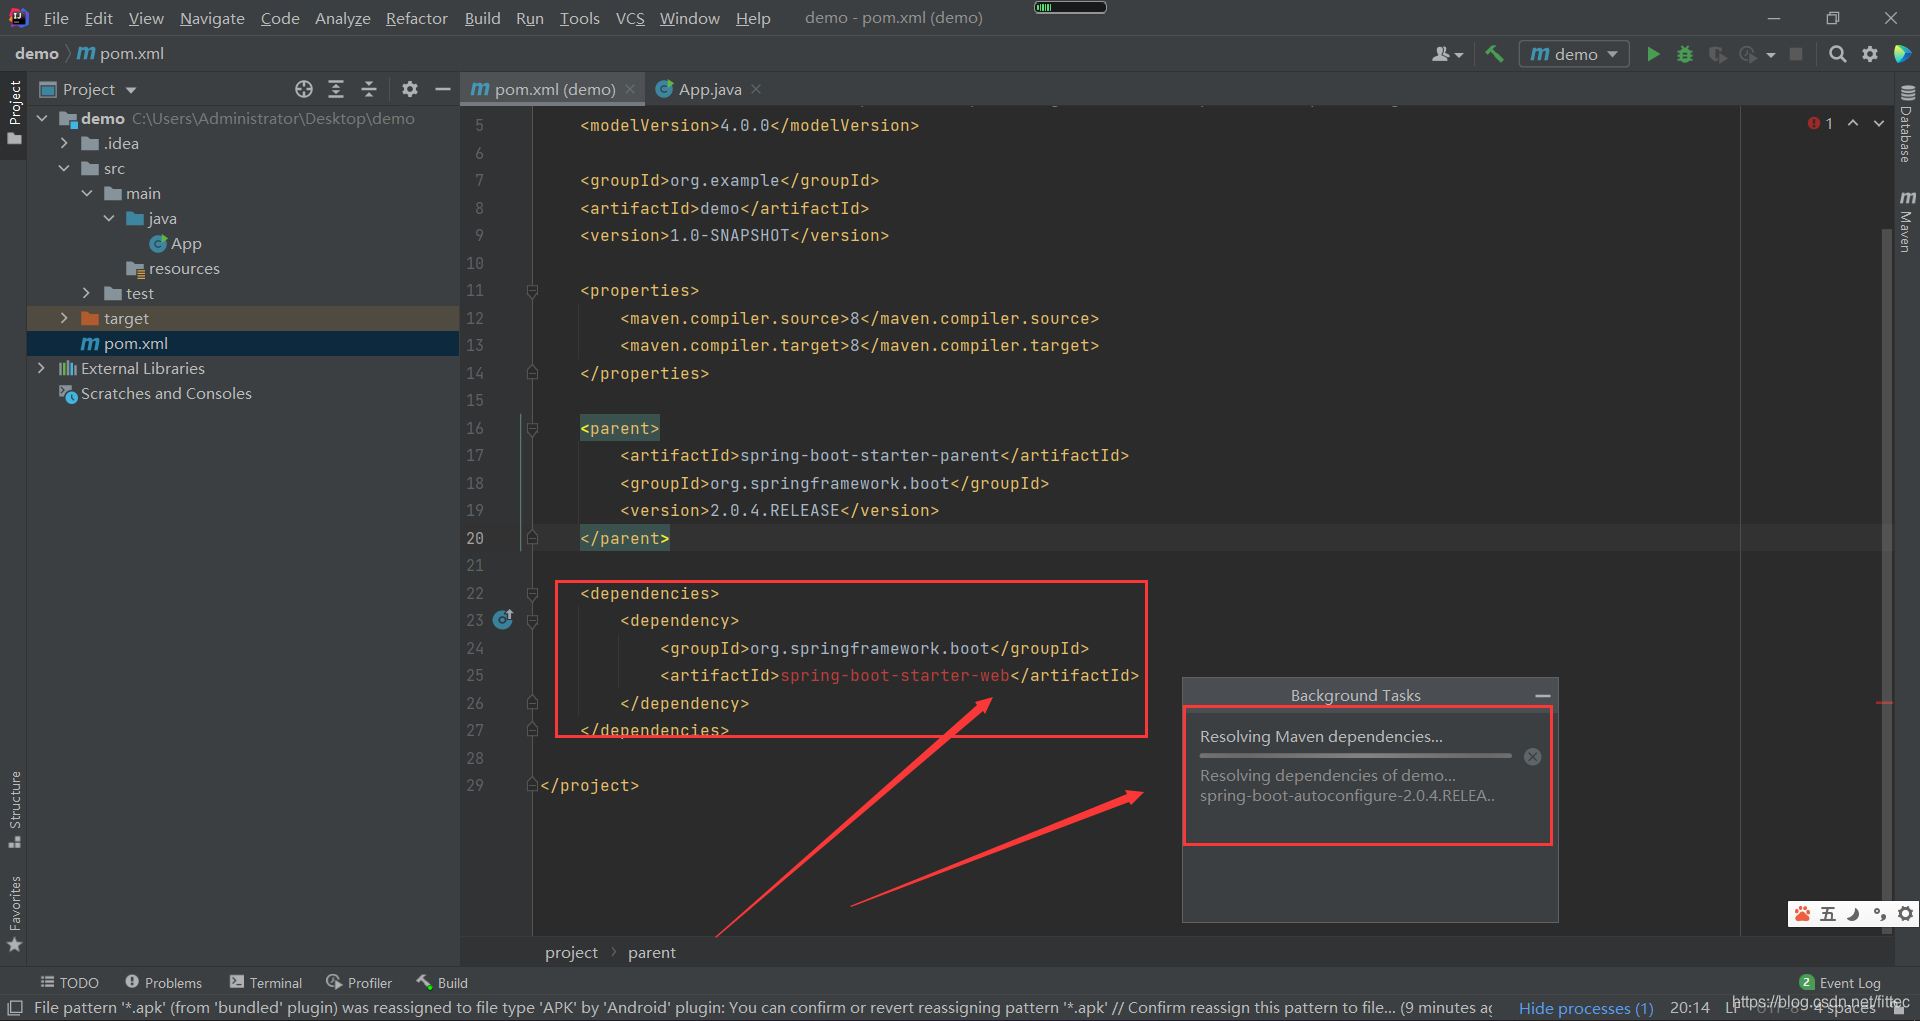This screenshot has height=1021, width=1920.
Task: Expand the .idea folder
Action: [x=64, y=143]
